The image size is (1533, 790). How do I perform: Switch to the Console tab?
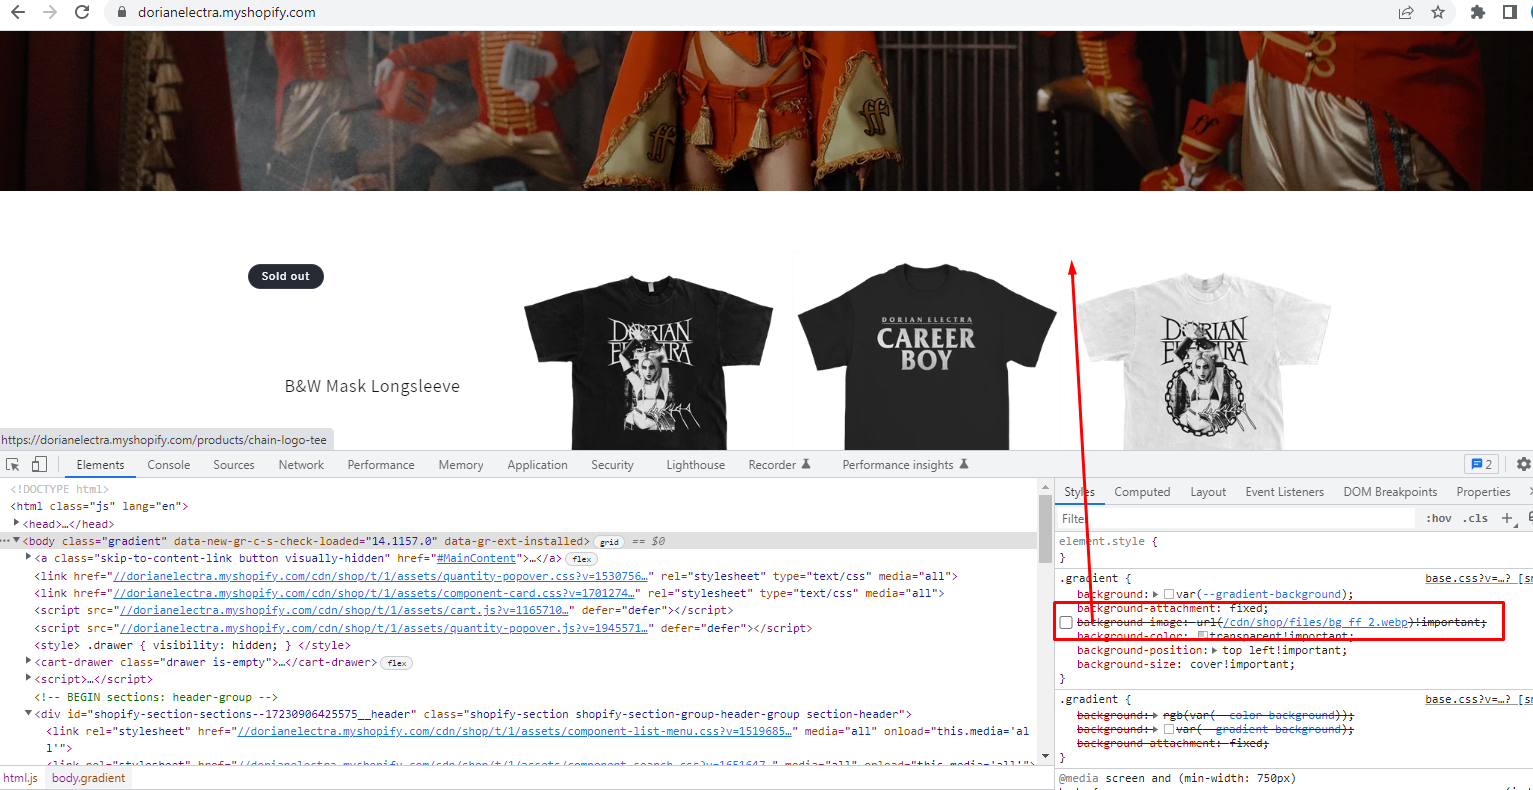[169, 465]
